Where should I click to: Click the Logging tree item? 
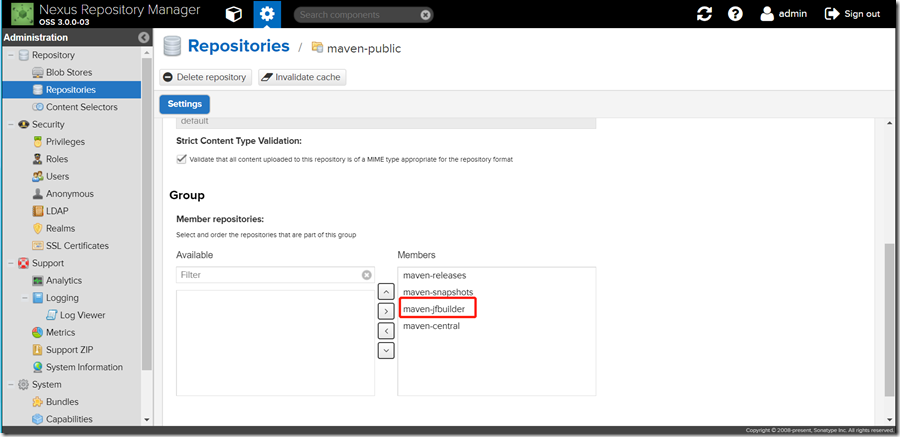click(62, 298)
